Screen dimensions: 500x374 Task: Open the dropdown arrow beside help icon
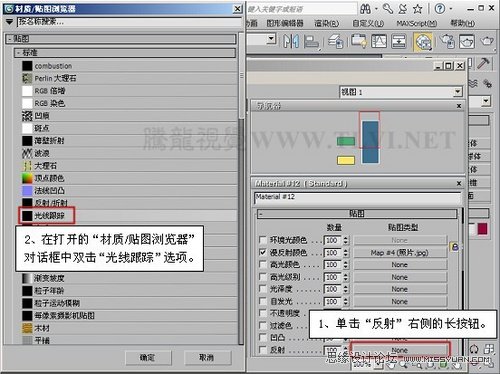pos(451,9)
